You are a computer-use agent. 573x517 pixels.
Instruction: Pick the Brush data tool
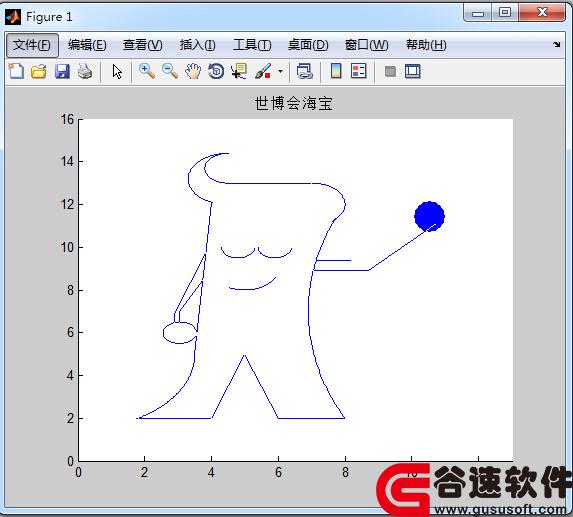(263, 71)
